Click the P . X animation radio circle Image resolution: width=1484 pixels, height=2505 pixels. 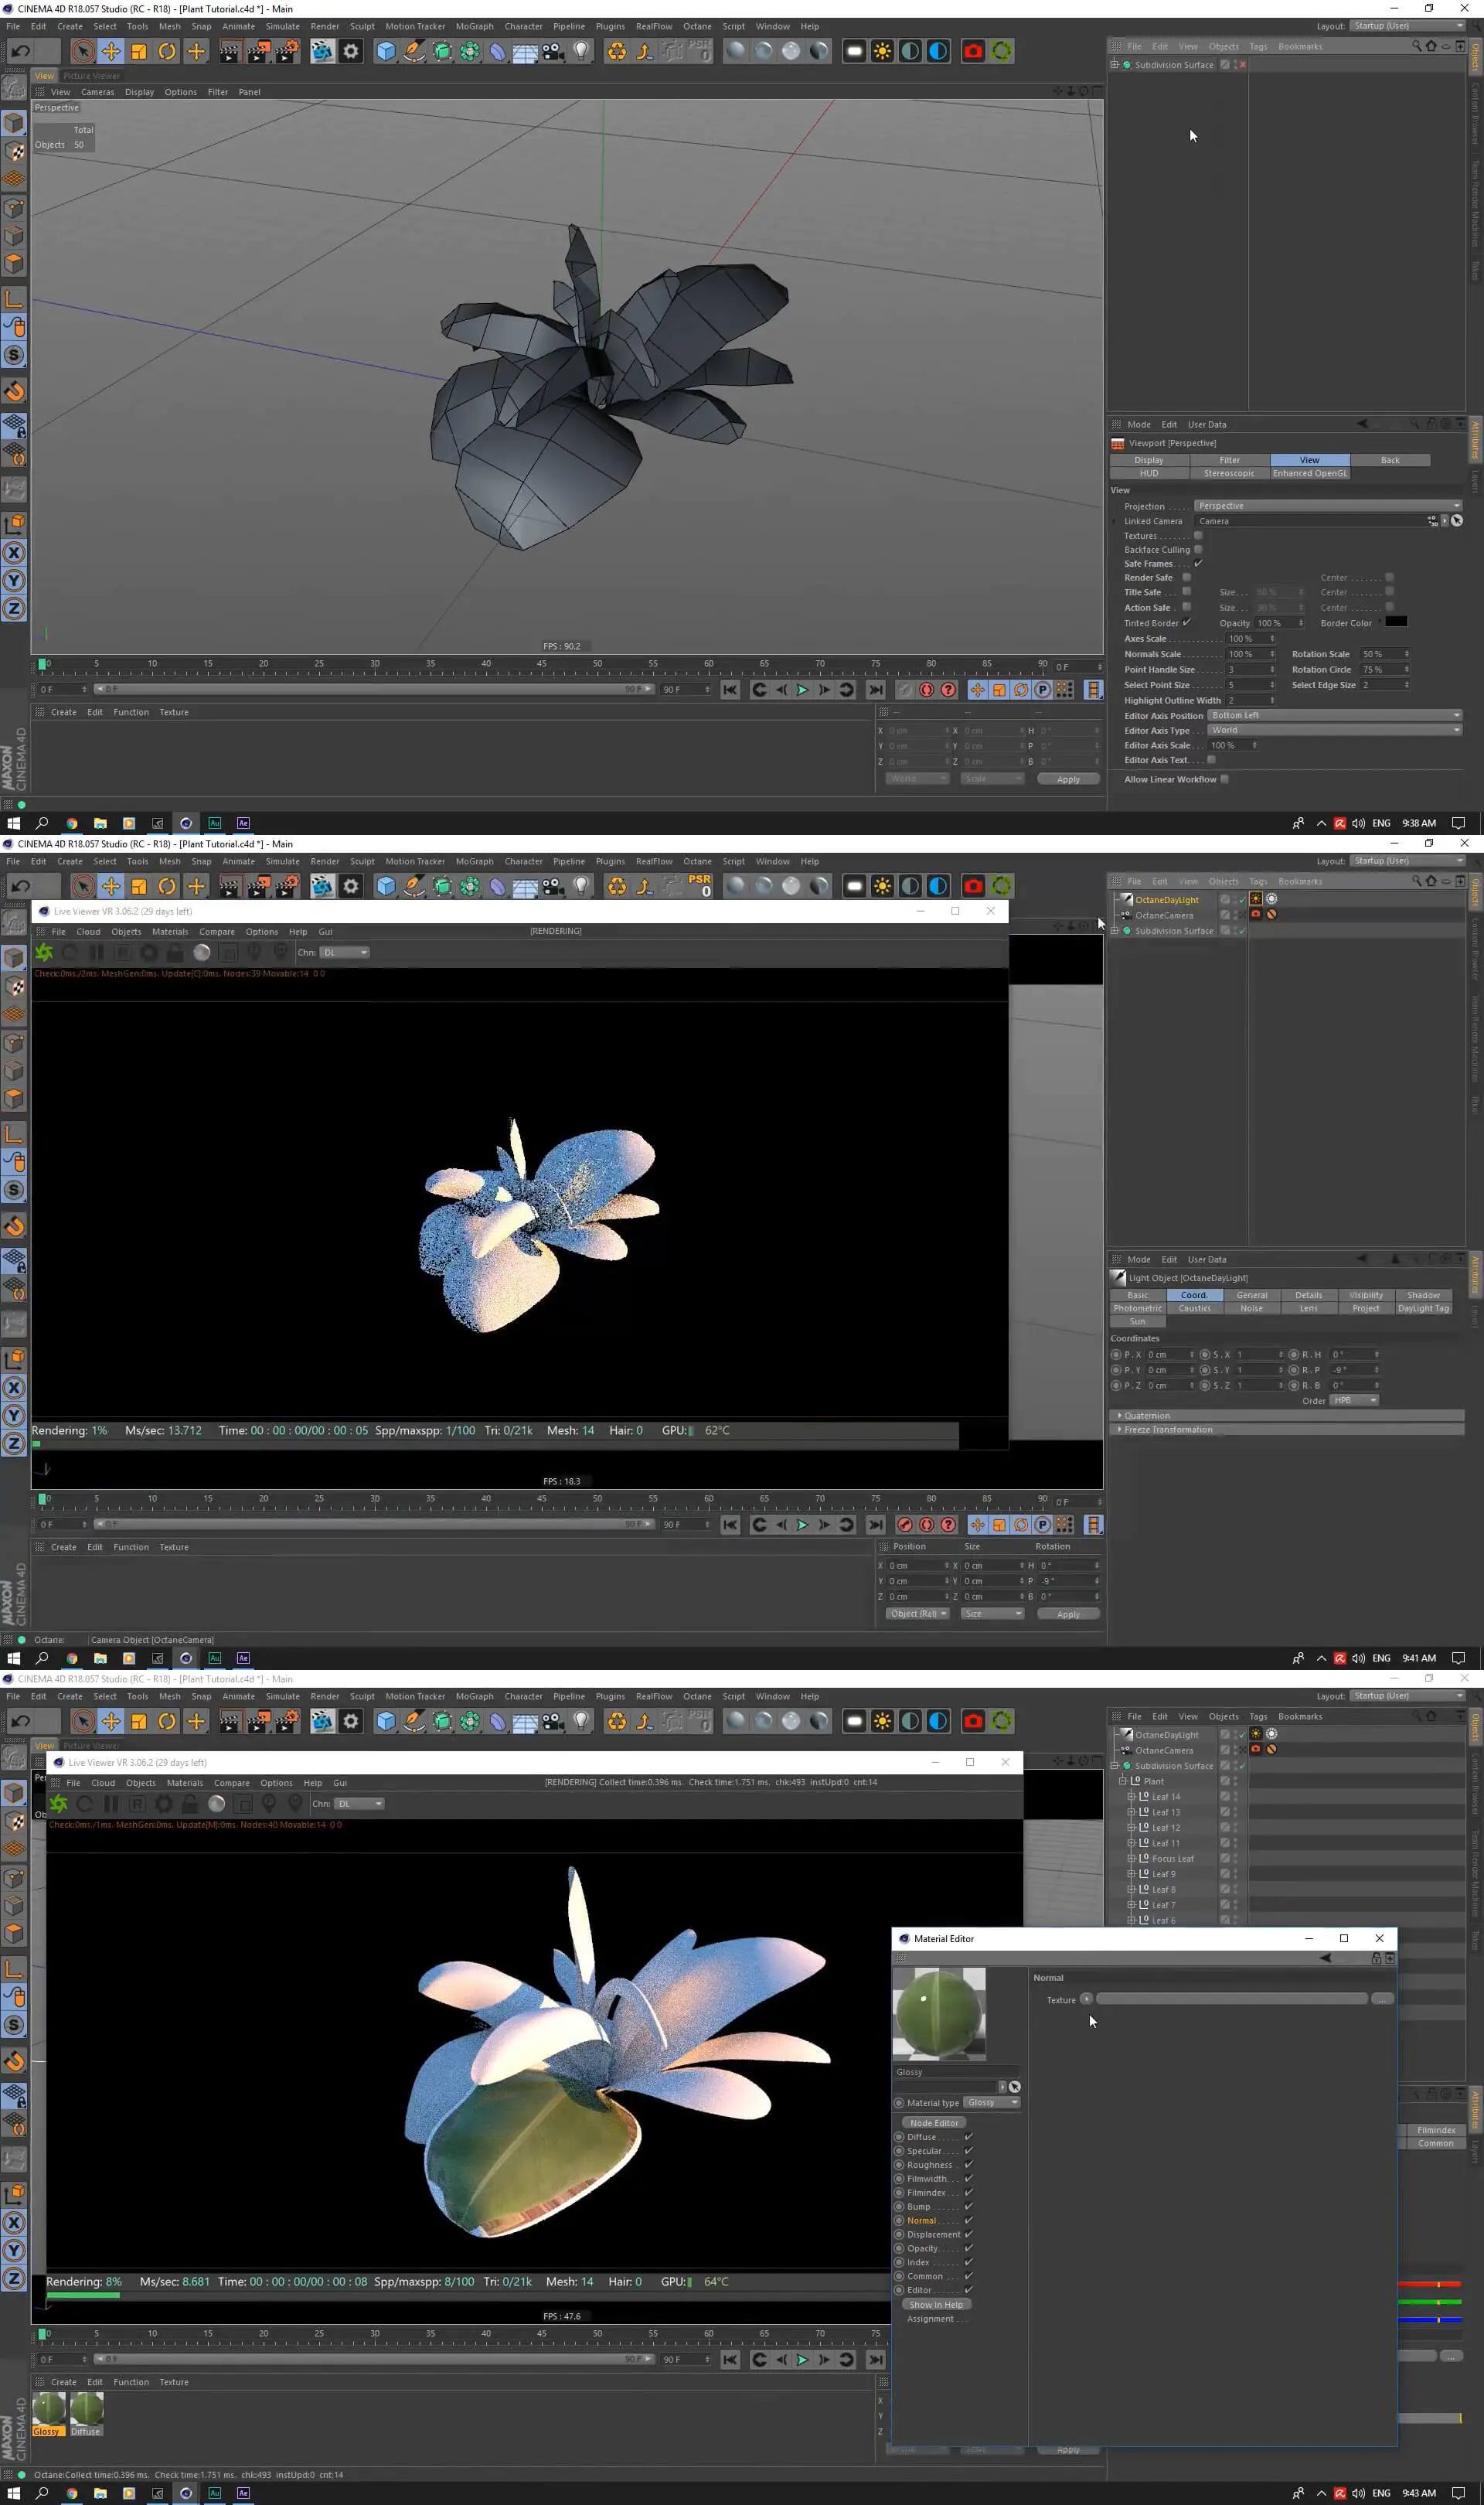click(x=1116, y=1354)
